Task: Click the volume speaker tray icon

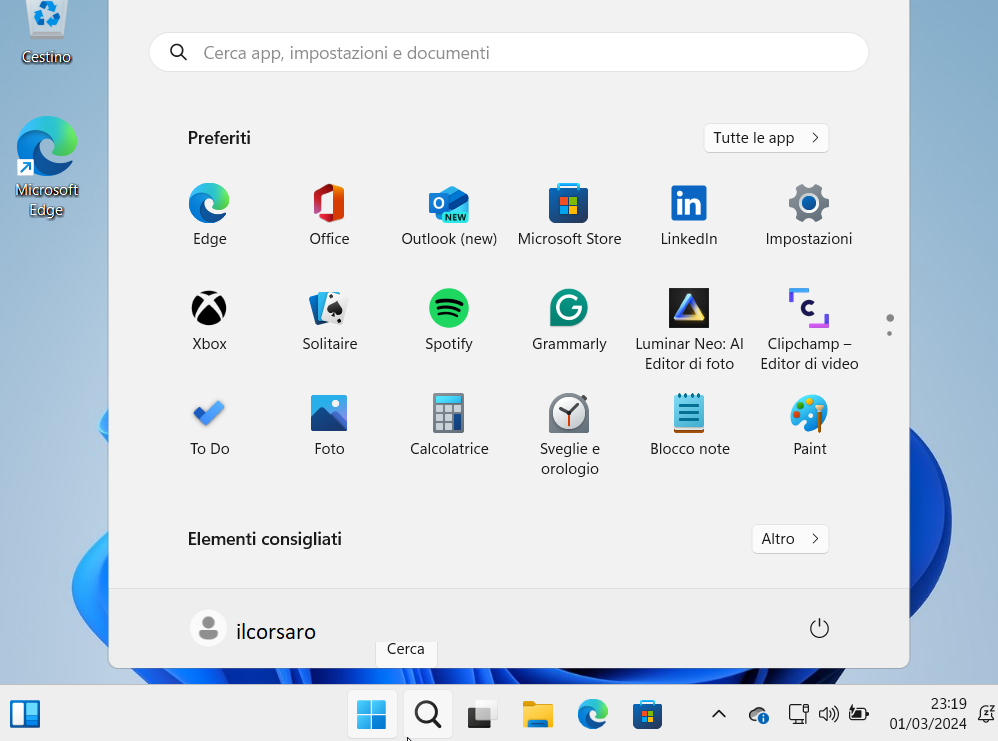Action: (x=829, y=714)
